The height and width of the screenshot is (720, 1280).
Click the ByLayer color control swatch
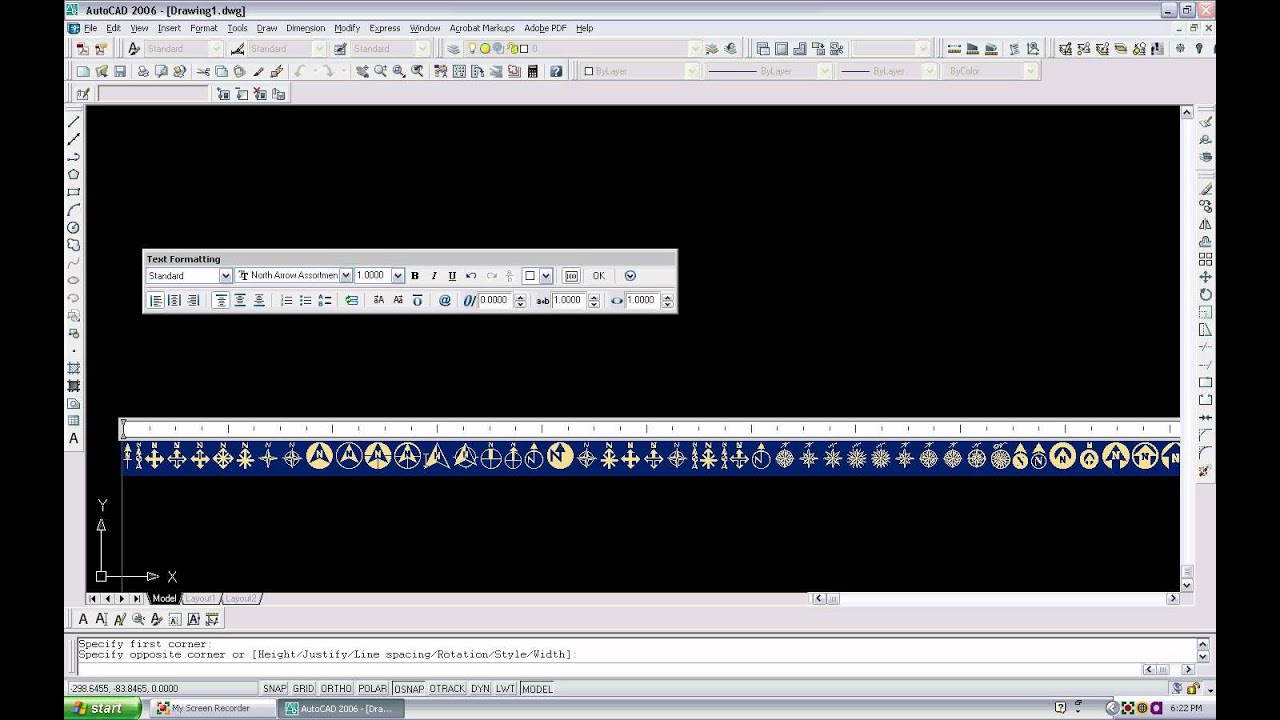click(x=589, y=71)
